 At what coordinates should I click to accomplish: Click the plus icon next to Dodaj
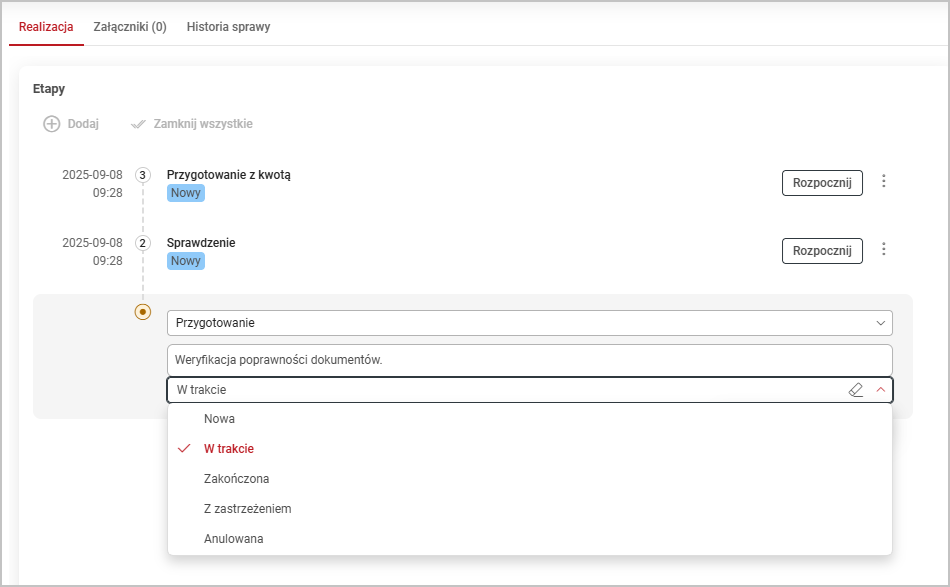click(51, 124)
